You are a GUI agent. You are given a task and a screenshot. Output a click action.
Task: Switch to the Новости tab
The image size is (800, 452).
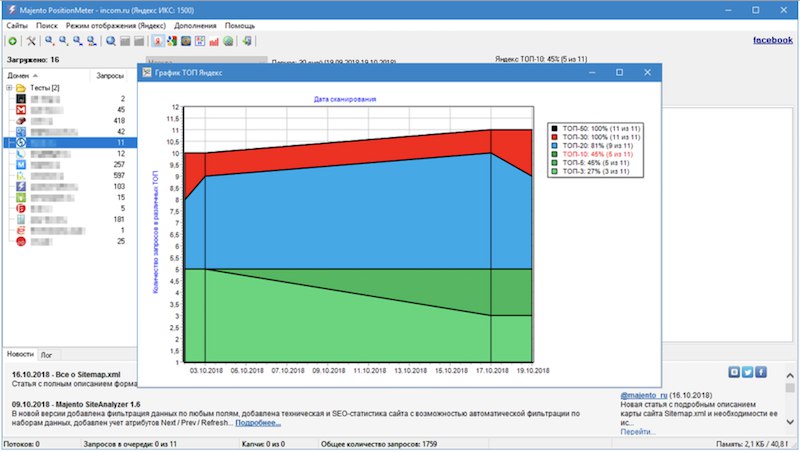point(20,354)
